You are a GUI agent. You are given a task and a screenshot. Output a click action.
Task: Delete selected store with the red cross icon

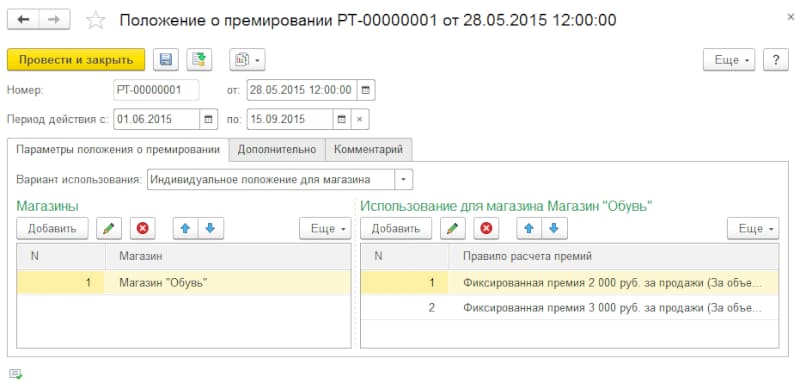[142, 228]
